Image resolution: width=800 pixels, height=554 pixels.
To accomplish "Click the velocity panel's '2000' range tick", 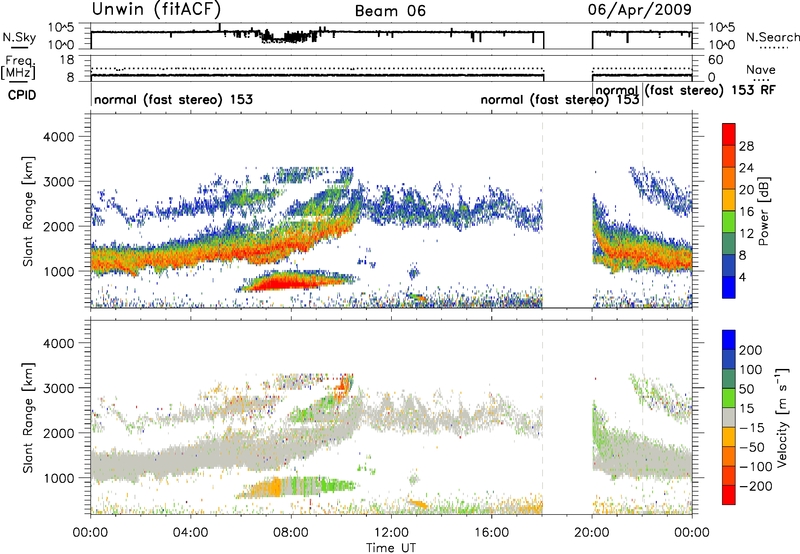I will (58, 433).
